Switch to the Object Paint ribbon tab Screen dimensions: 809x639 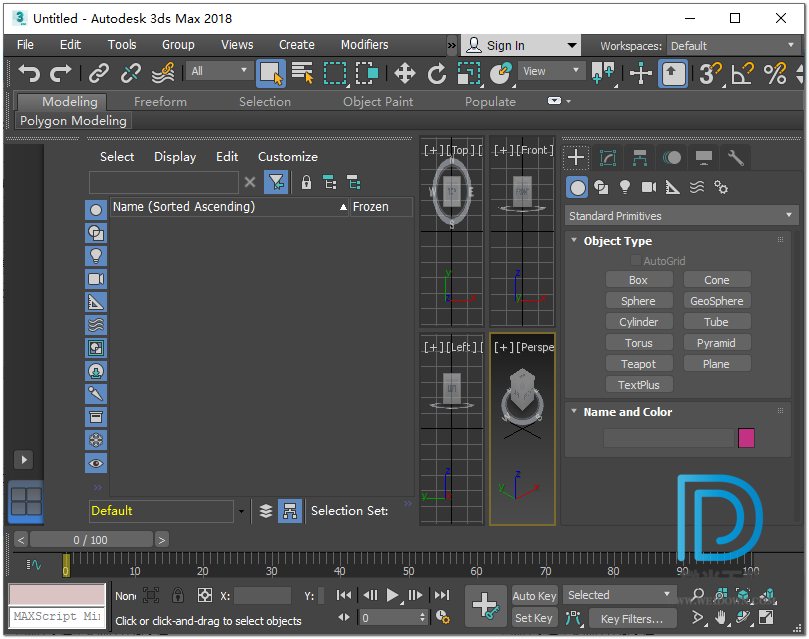378,102
